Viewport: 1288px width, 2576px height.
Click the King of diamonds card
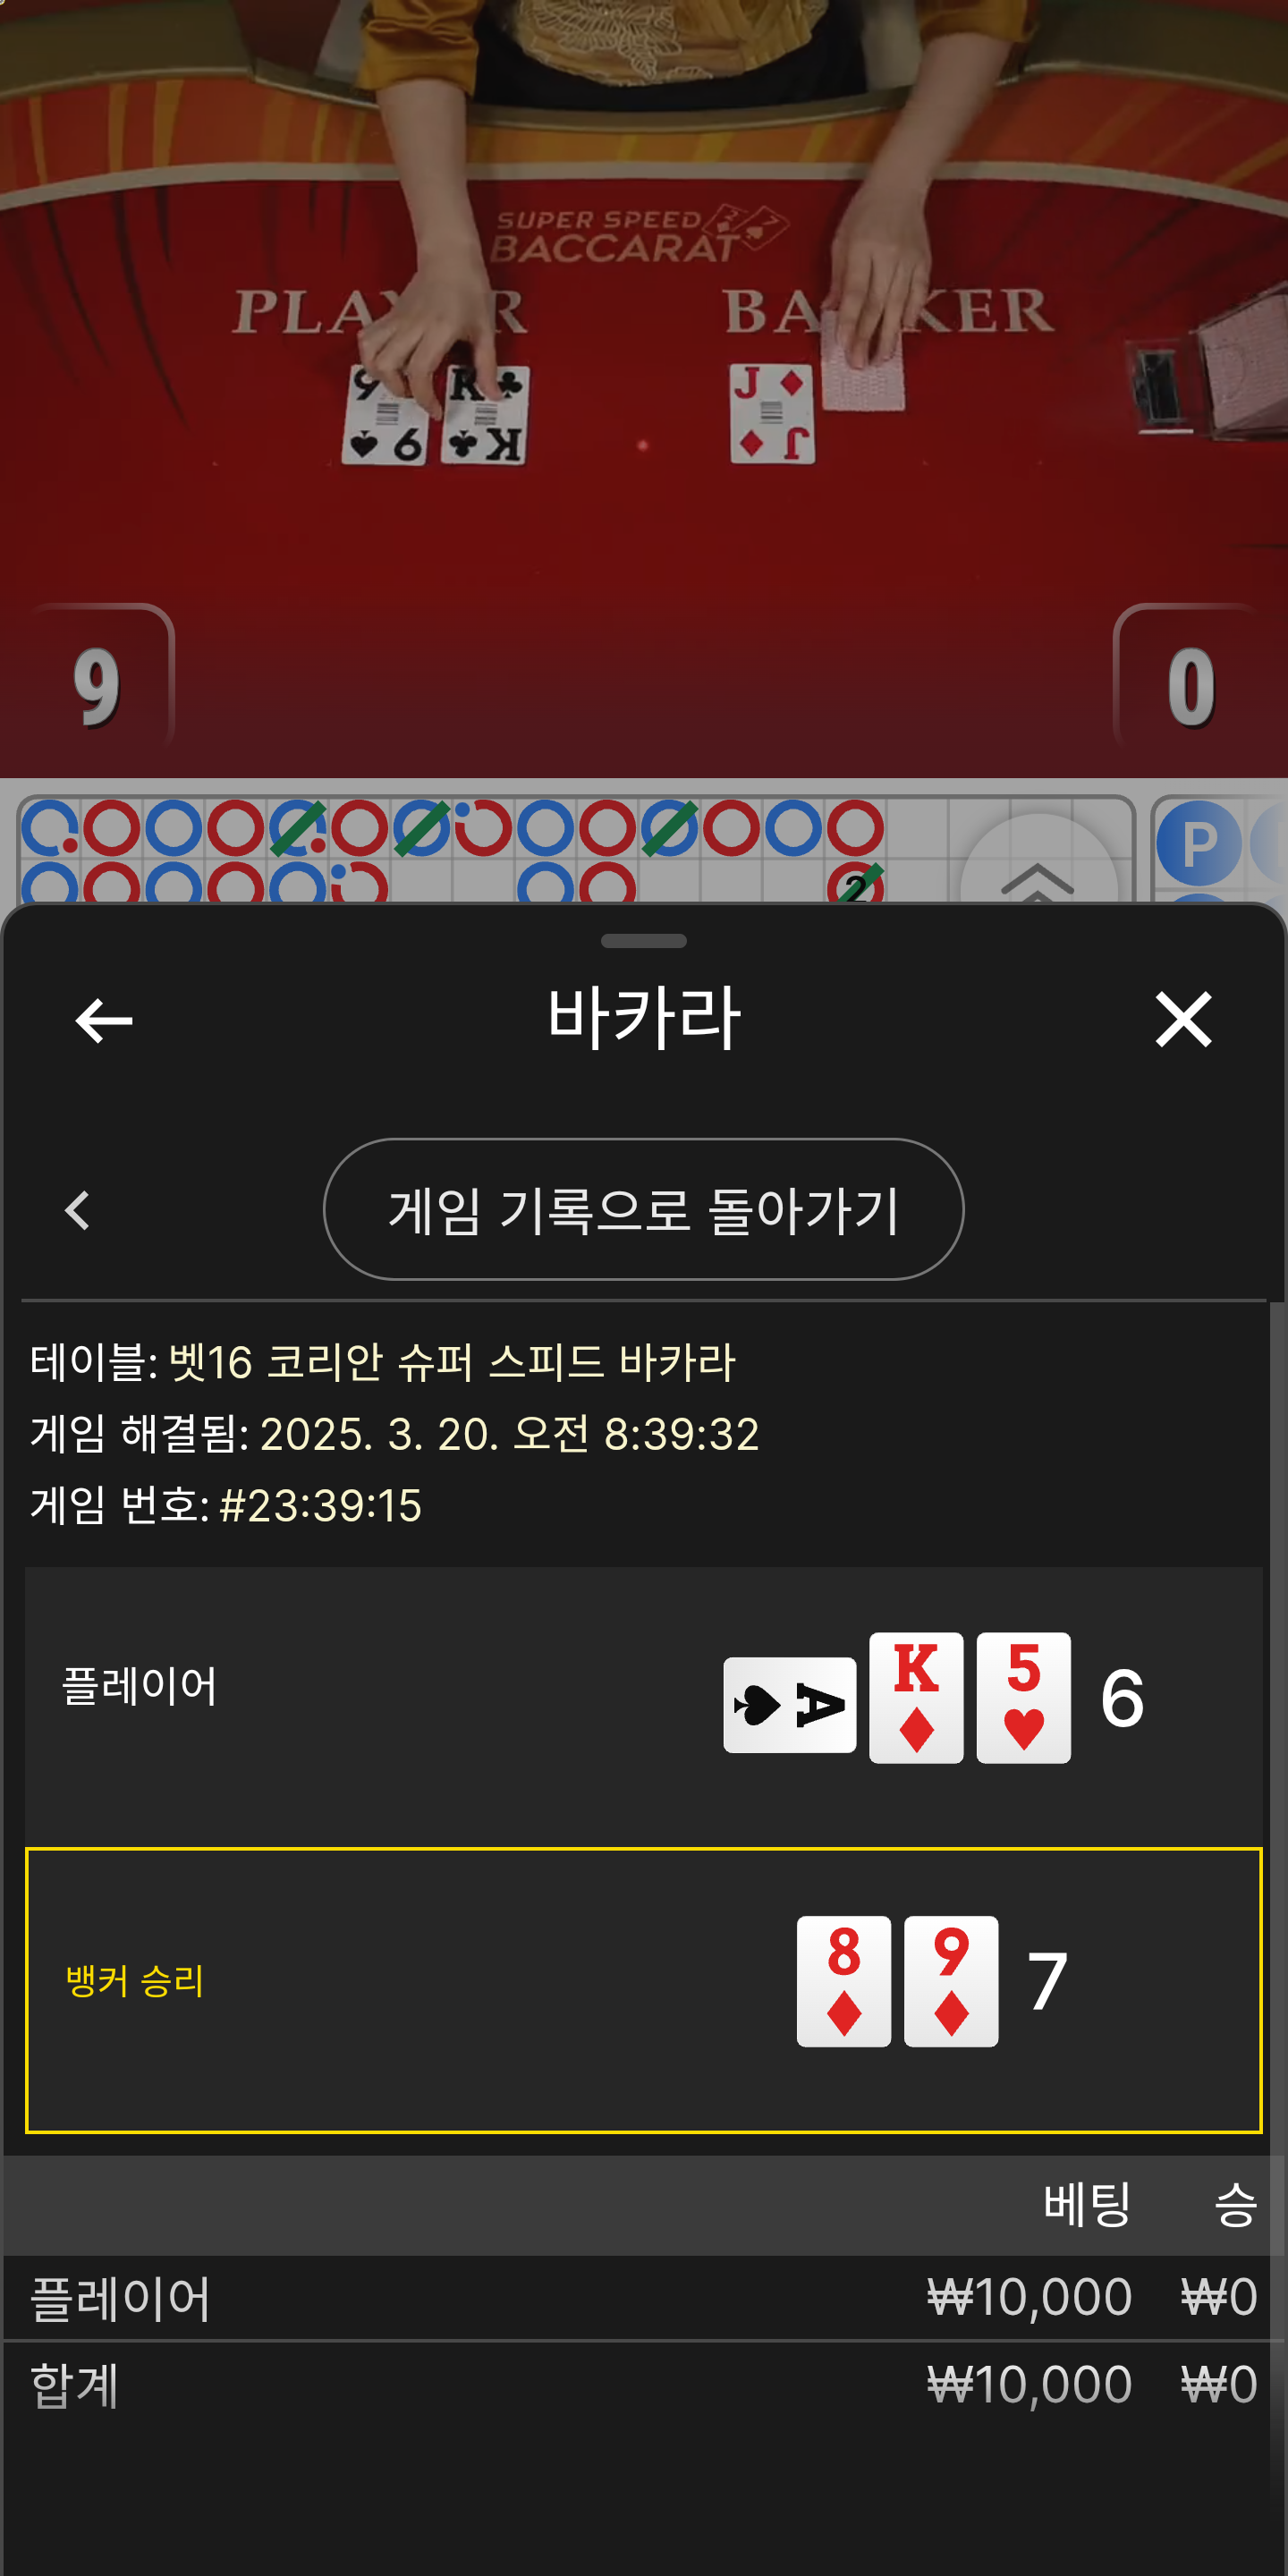pyautogui.click(x=916, y=1697)
